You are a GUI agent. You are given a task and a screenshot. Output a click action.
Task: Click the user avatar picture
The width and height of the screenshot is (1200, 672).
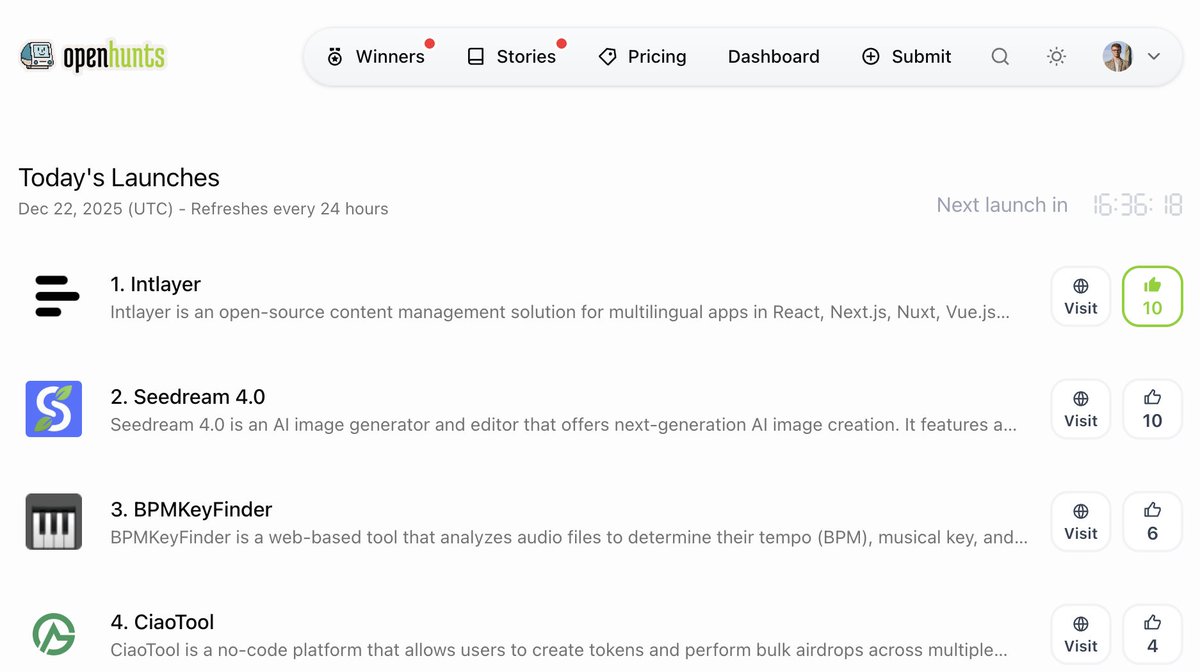tap(1118, 57)
